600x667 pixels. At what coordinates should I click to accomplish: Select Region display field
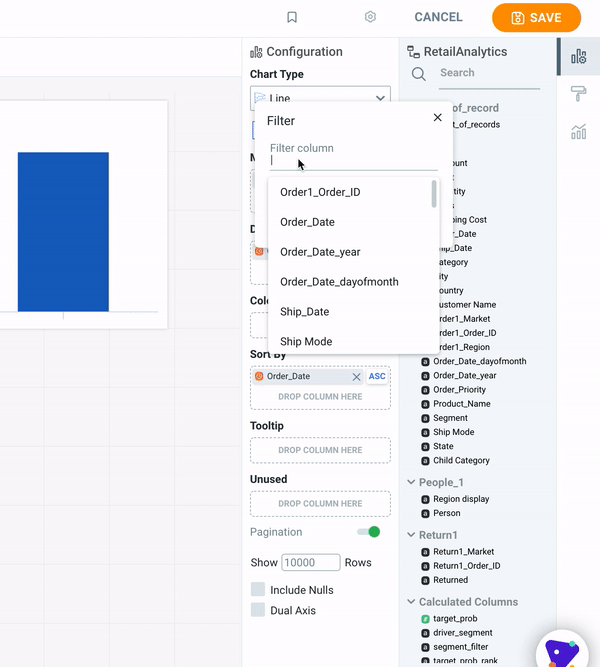[x=461, y=499]
